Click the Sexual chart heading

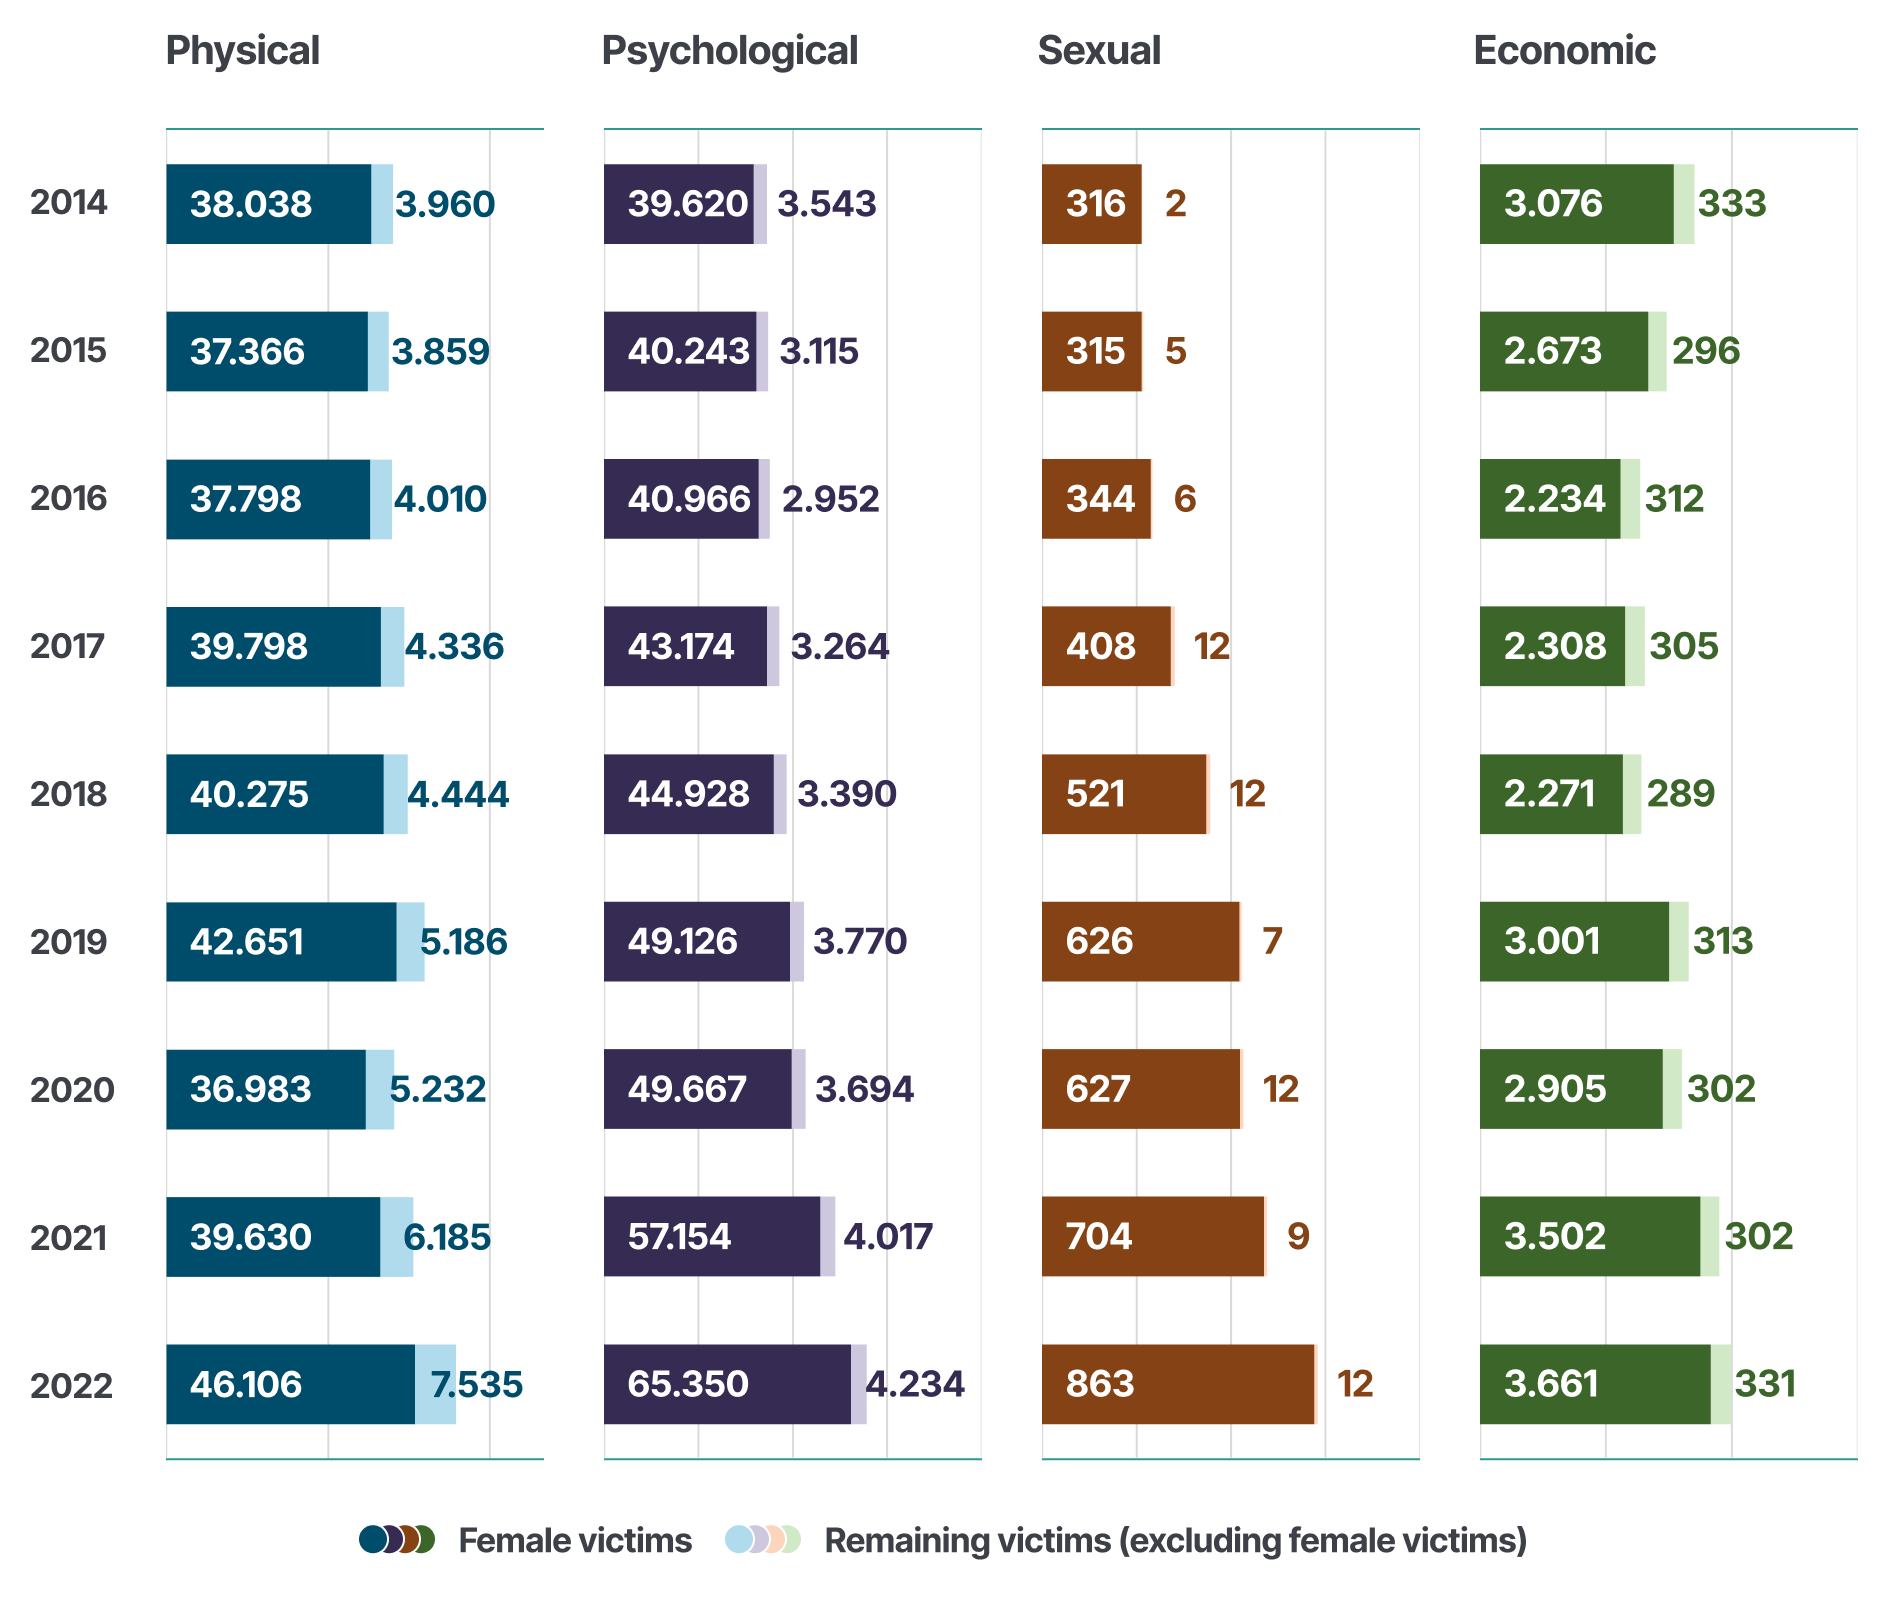pyautogui.click(x=1098, y=51)
